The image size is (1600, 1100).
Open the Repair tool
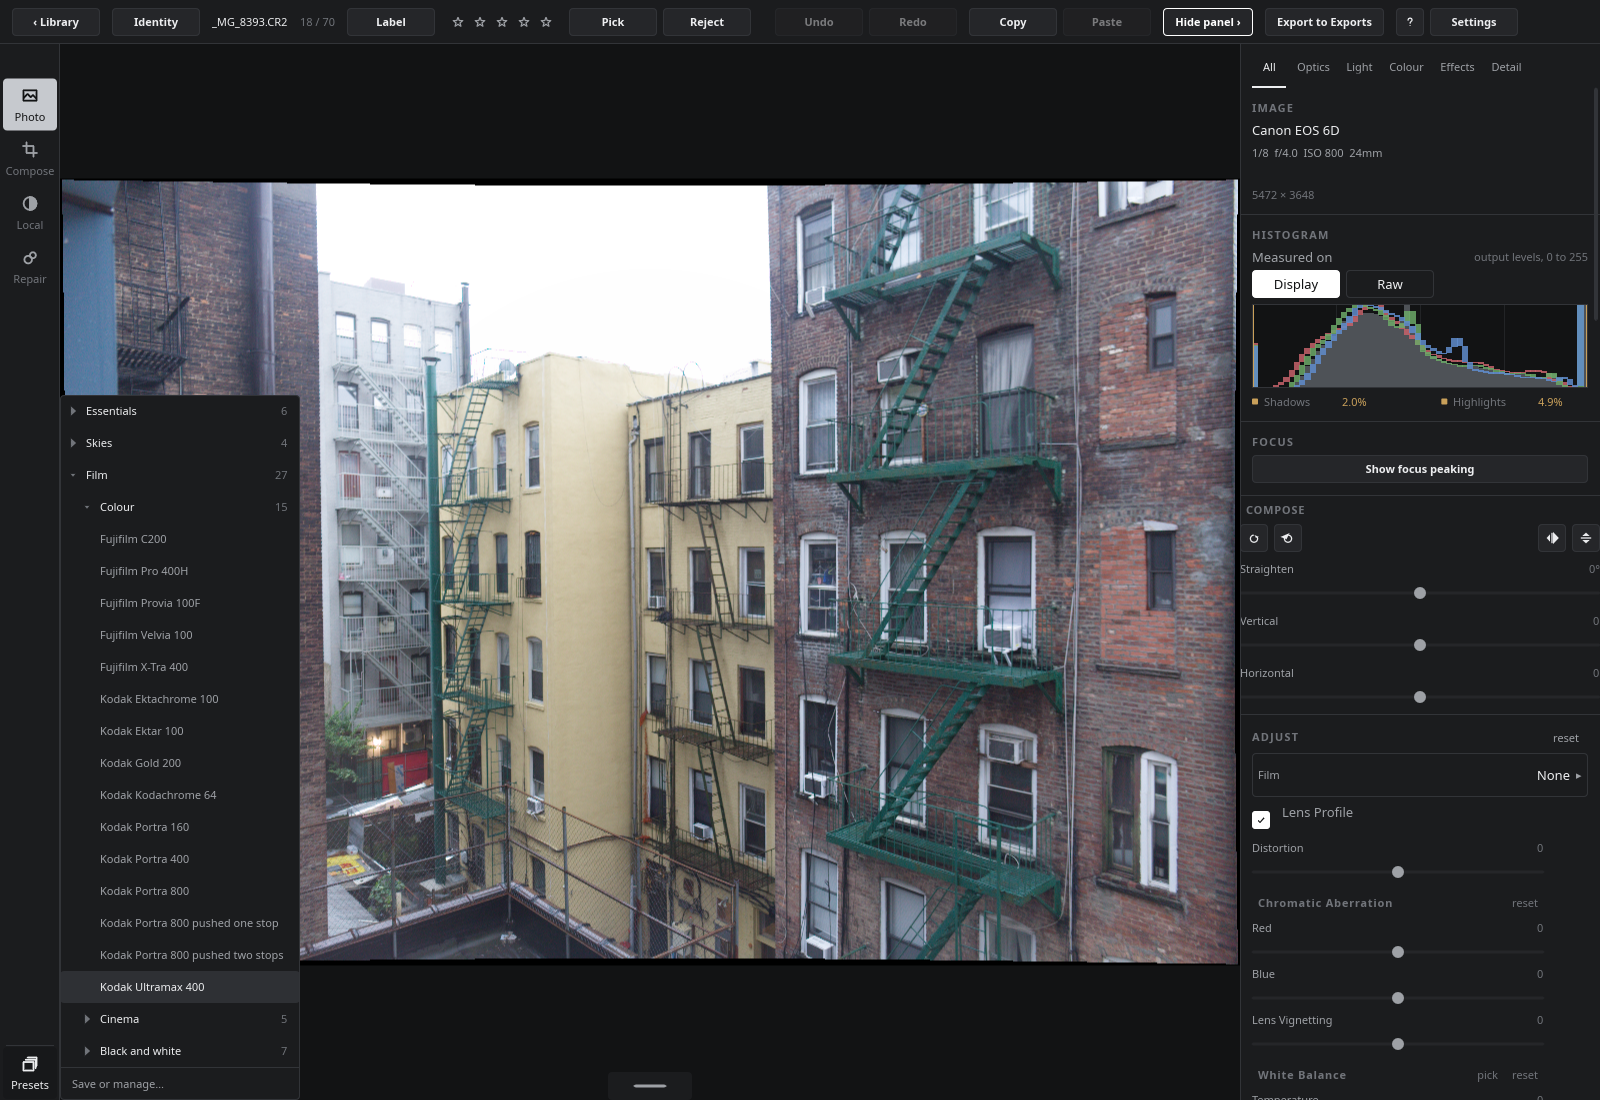pyautogui.click(x=30, y=266)
